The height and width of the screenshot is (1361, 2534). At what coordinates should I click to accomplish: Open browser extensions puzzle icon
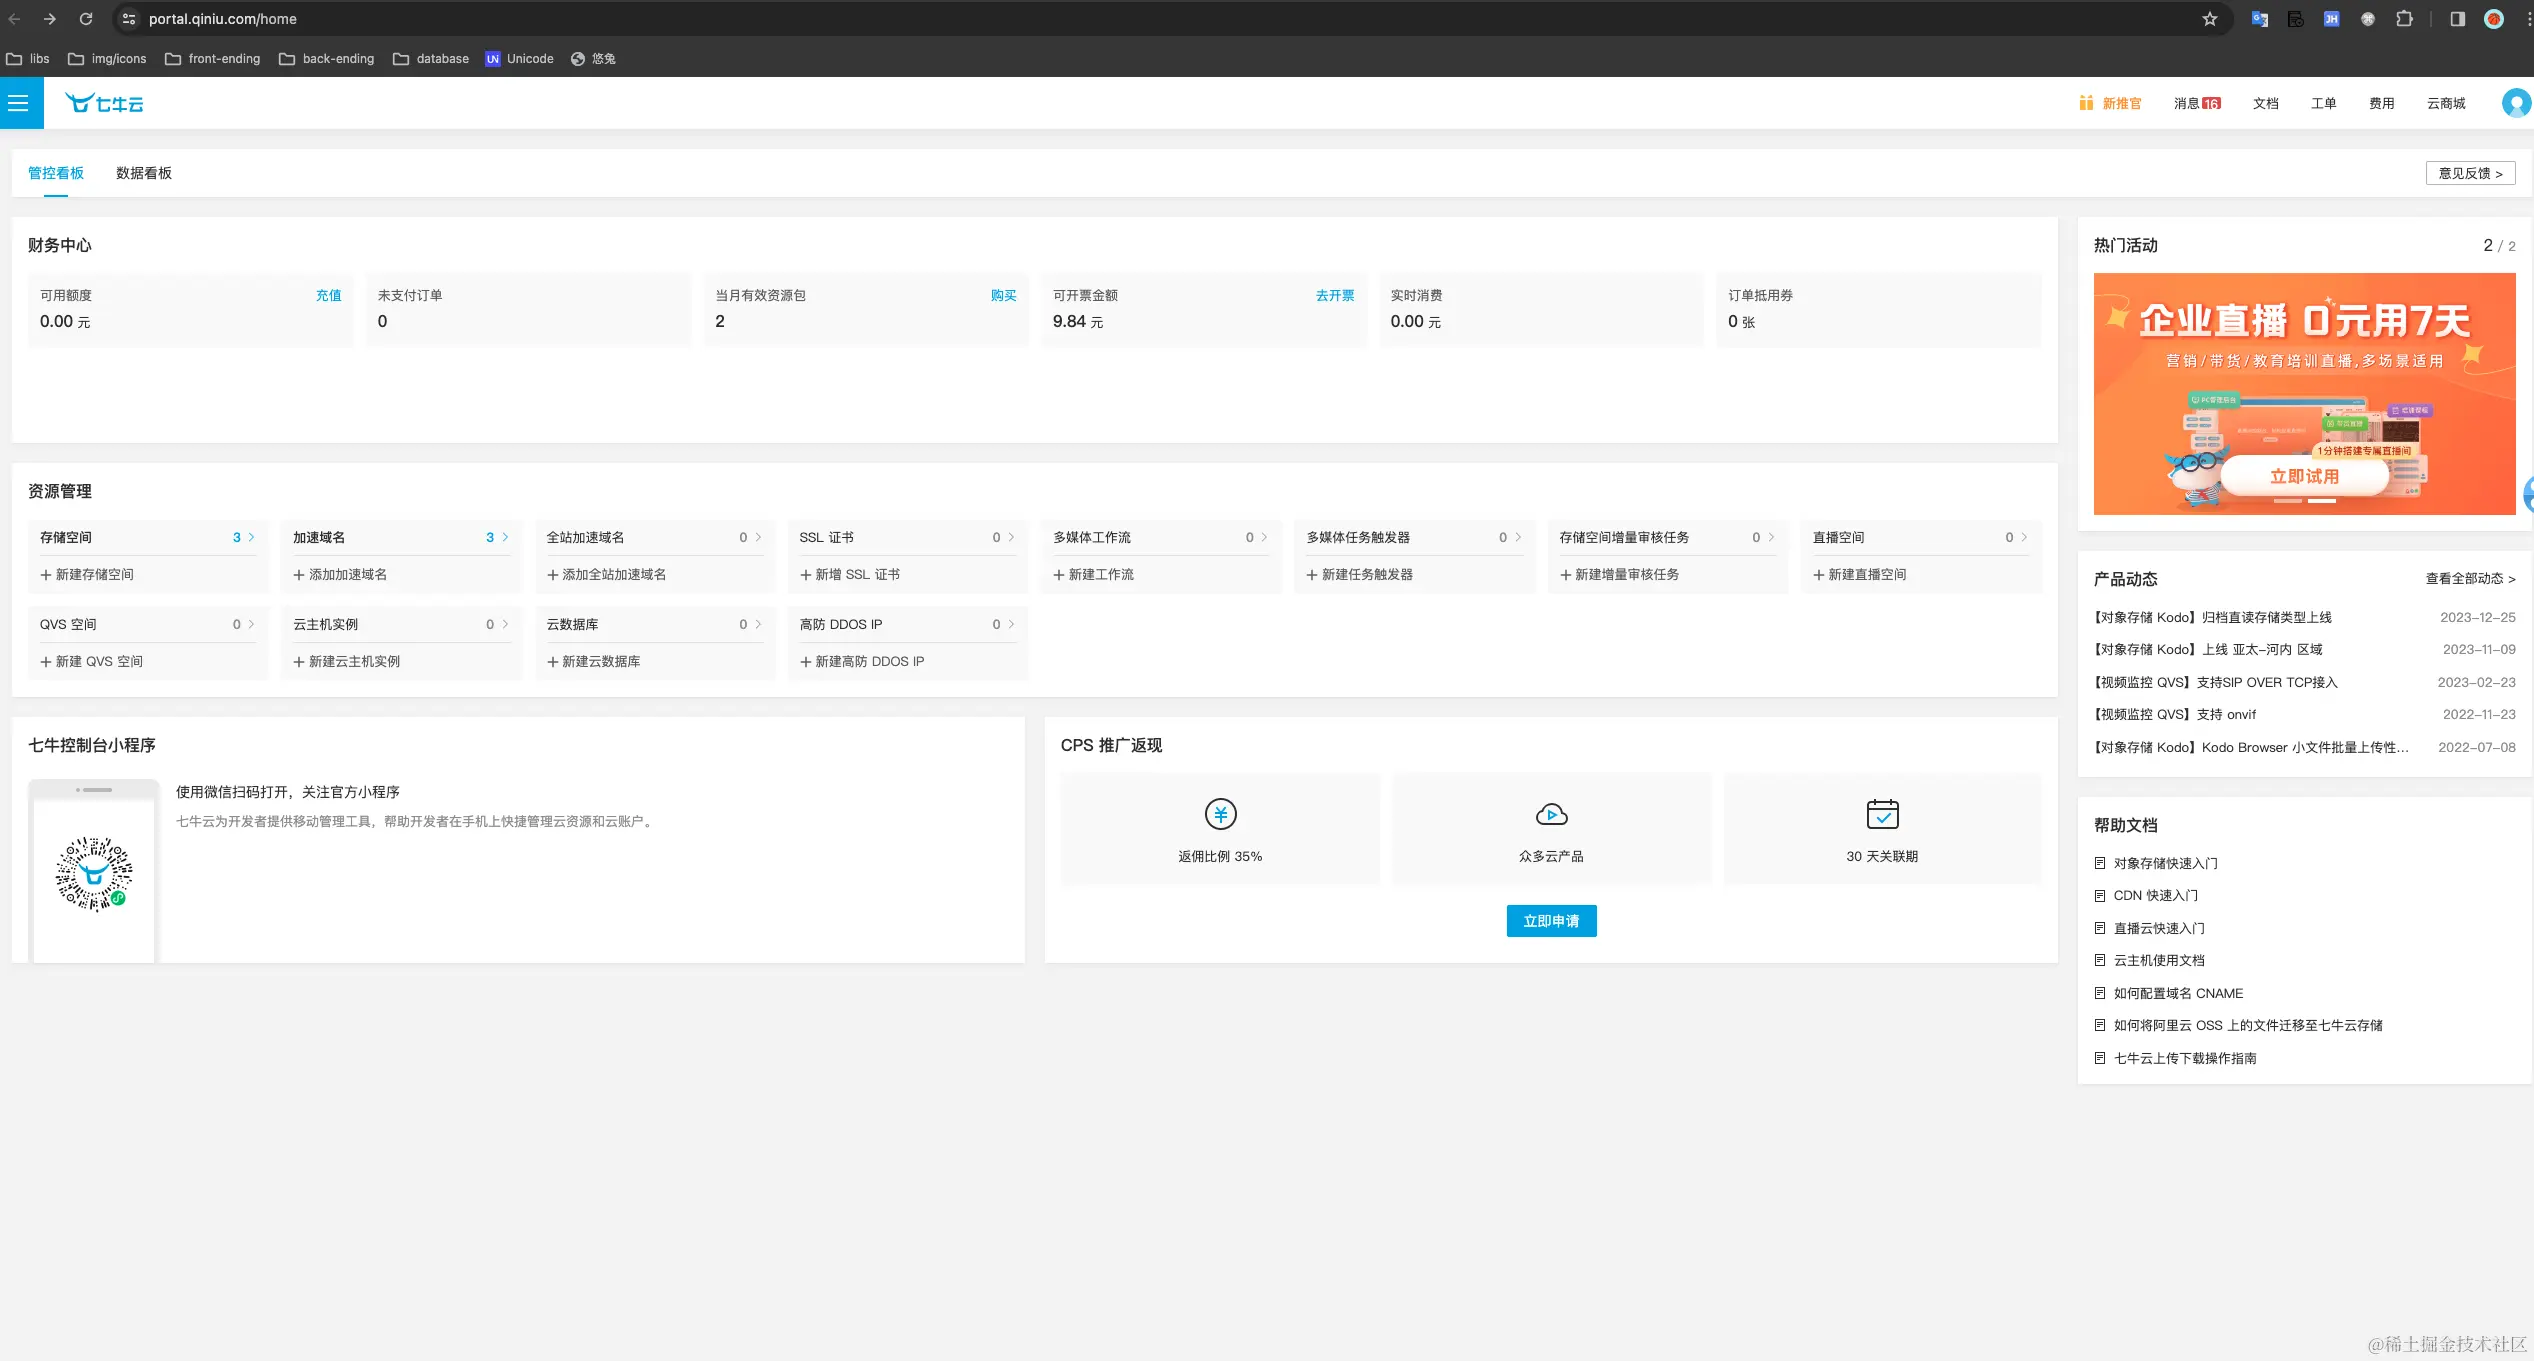(x=2404, y=19)
